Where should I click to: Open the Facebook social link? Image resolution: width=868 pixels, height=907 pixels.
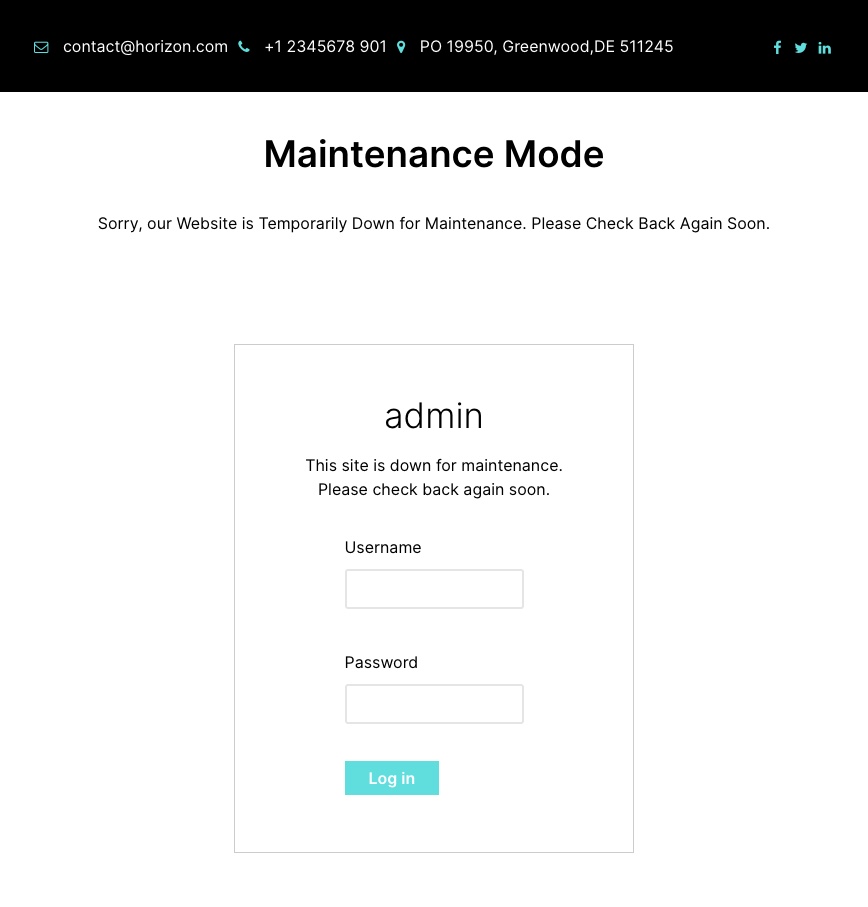777,48
